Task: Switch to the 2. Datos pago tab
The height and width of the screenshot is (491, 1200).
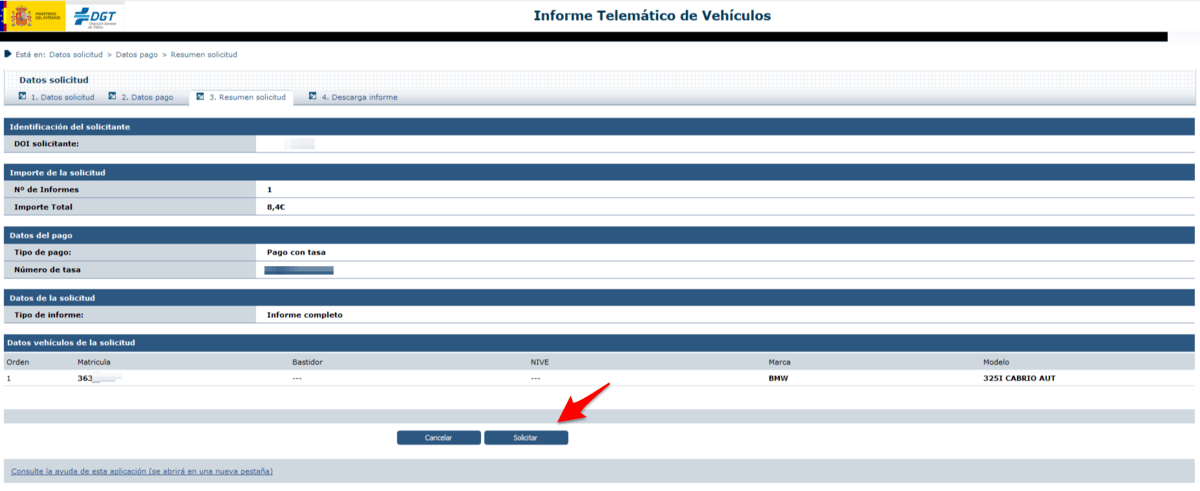Action: [147, 97]
